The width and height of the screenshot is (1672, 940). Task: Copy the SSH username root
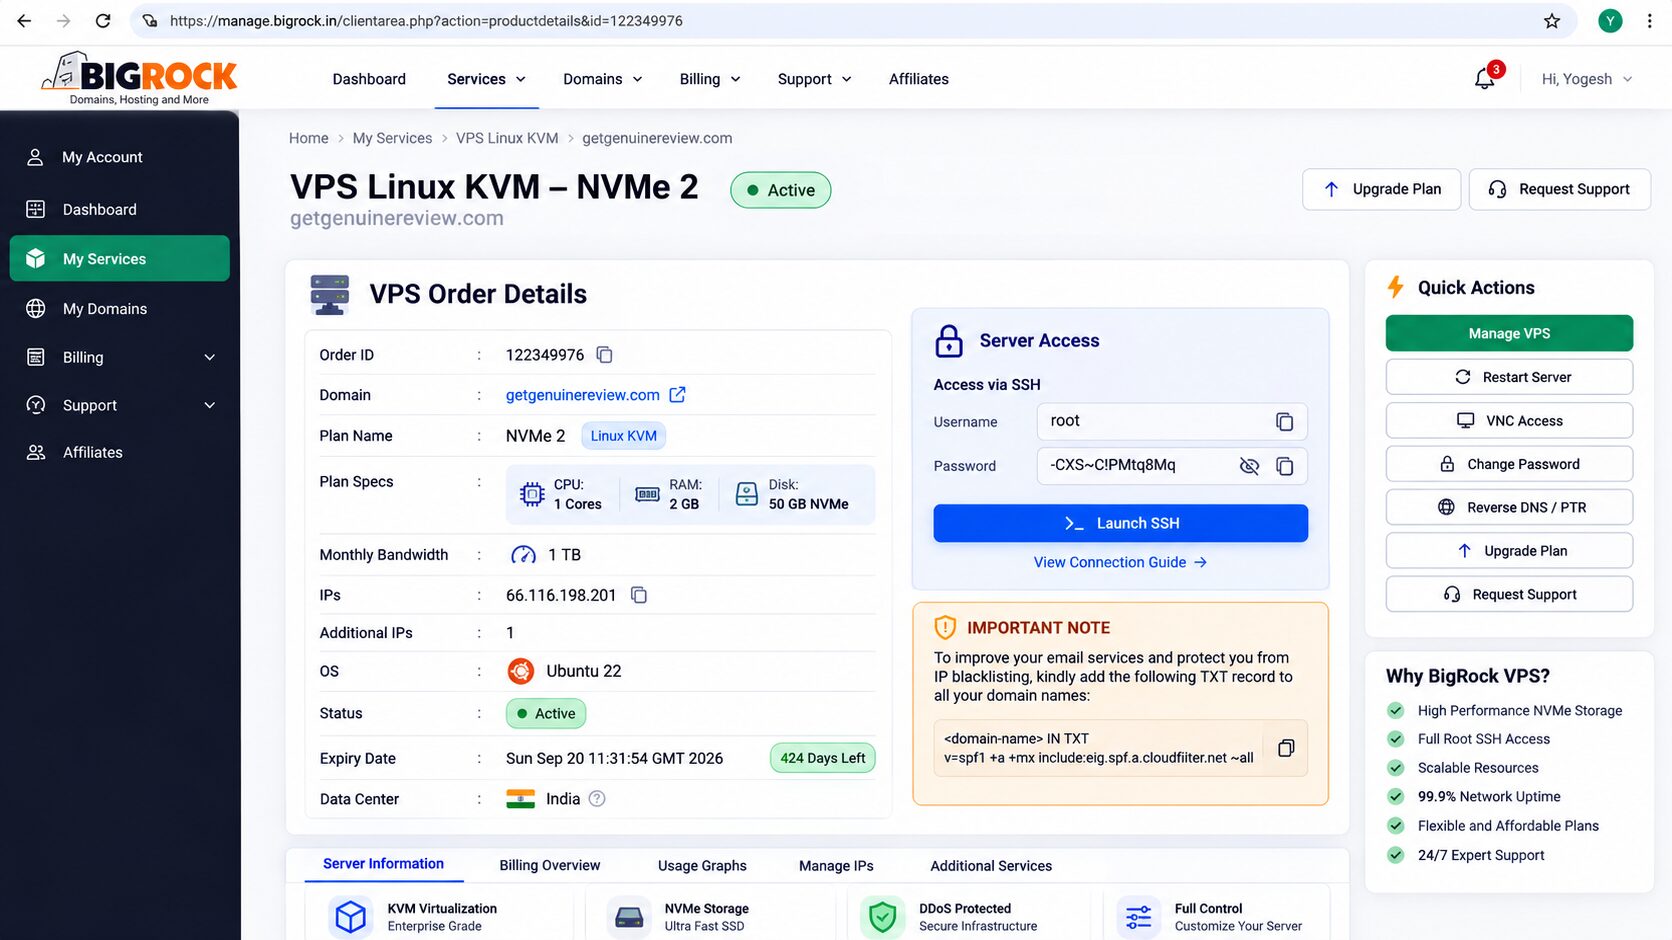coord(1285,422)
